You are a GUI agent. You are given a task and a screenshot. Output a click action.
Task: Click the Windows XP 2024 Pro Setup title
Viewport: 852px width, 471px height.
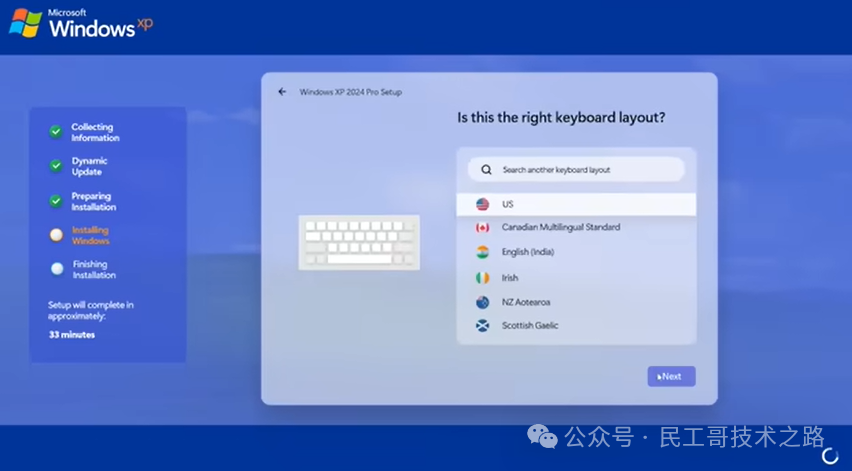pos(350,92)
